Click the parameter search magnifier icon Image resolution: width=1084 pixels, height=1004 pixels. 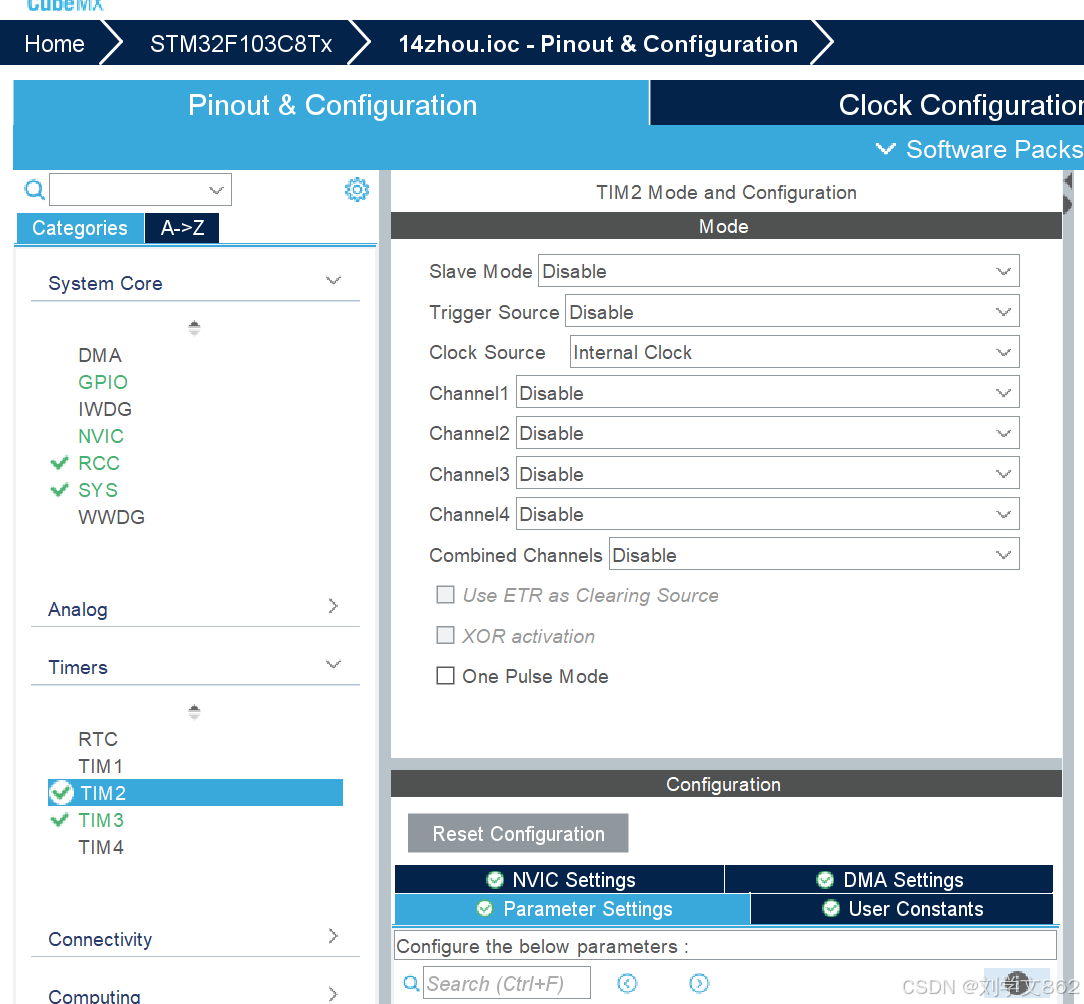[x=411, y=983]
